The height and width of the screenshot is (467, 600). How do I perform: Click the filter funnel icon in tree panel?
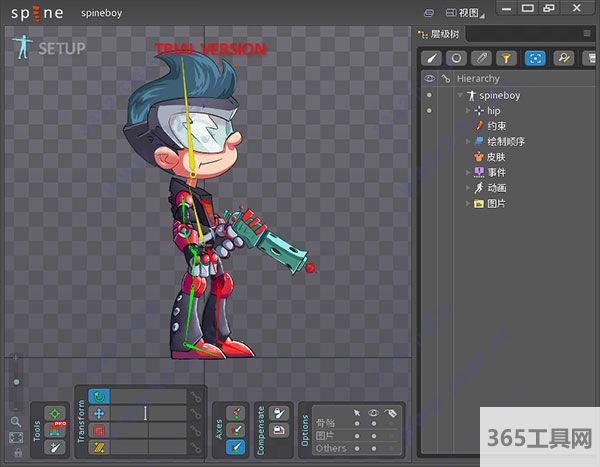[506, 59]
